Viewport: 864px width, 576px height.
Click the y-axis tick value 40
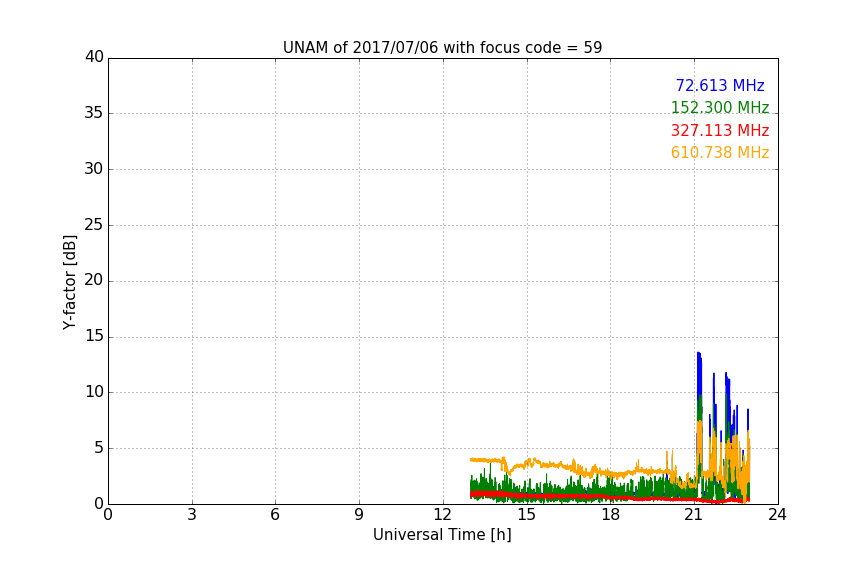coord(94,57)
